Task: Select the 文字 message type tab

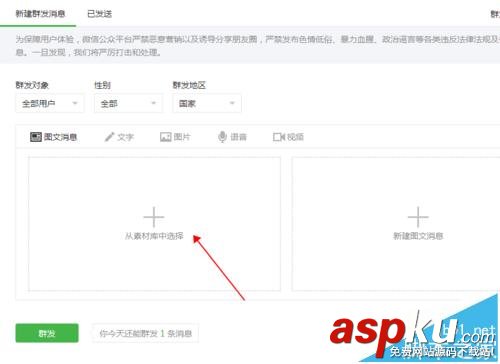Action: [119, 137]
